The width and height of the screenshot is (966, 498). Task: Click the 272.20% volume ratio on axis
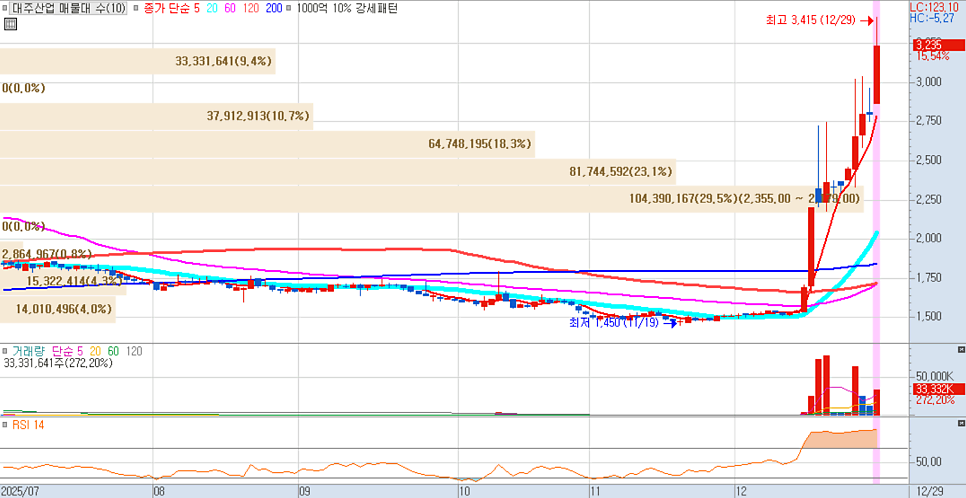click(x=935, y=399)
